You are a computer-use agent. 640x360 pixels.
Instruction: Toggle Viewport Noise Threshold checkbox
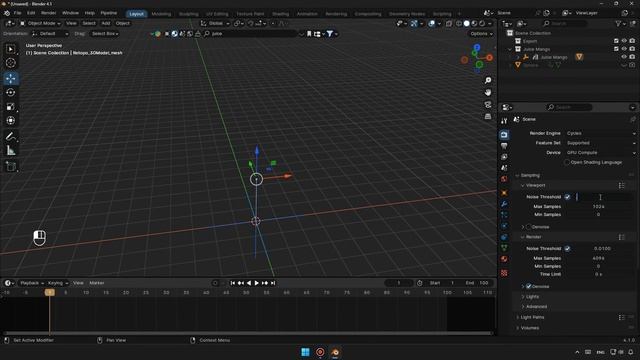tap(567, 197)
